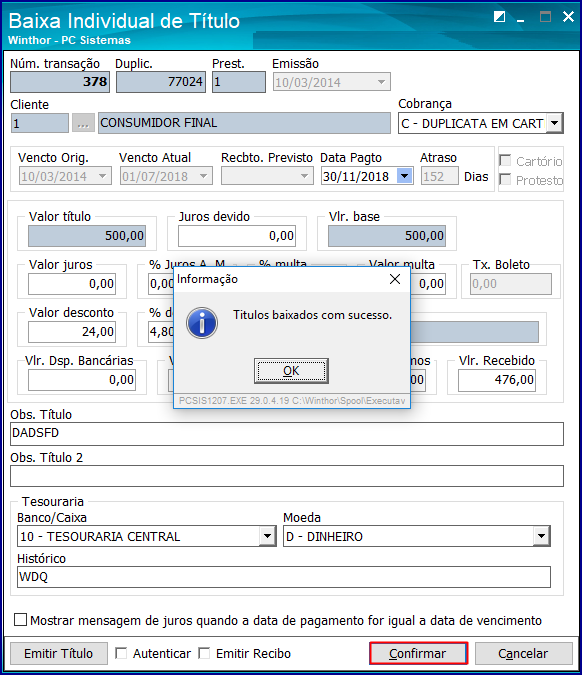Toggle the Autenticar checkbox
Viewport: 582px width, 675px height.
[x=121, y=653]
